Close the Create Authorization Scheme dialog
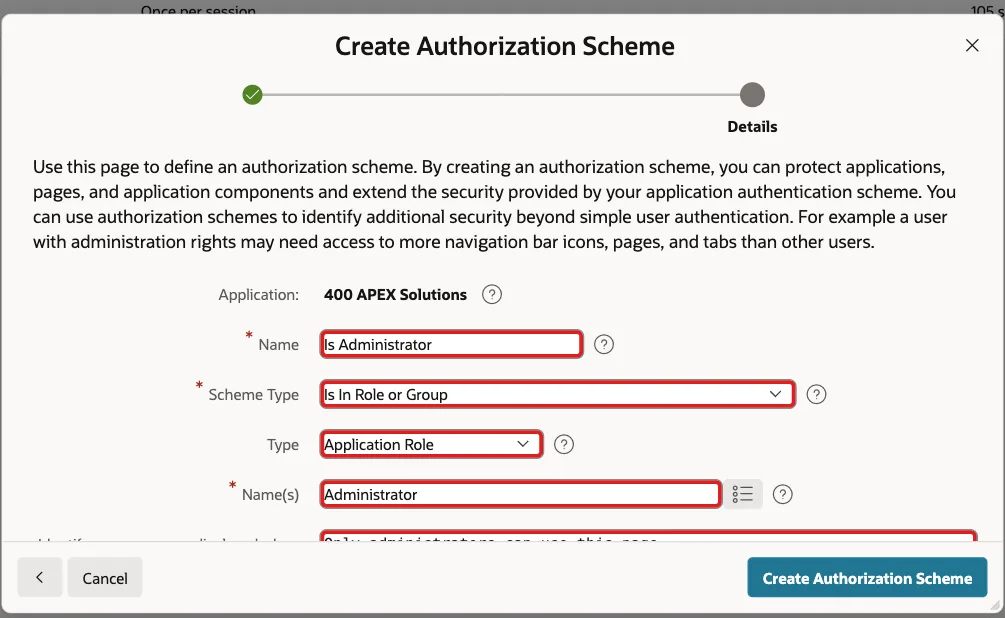1005x618 pixels. [972, 46]
